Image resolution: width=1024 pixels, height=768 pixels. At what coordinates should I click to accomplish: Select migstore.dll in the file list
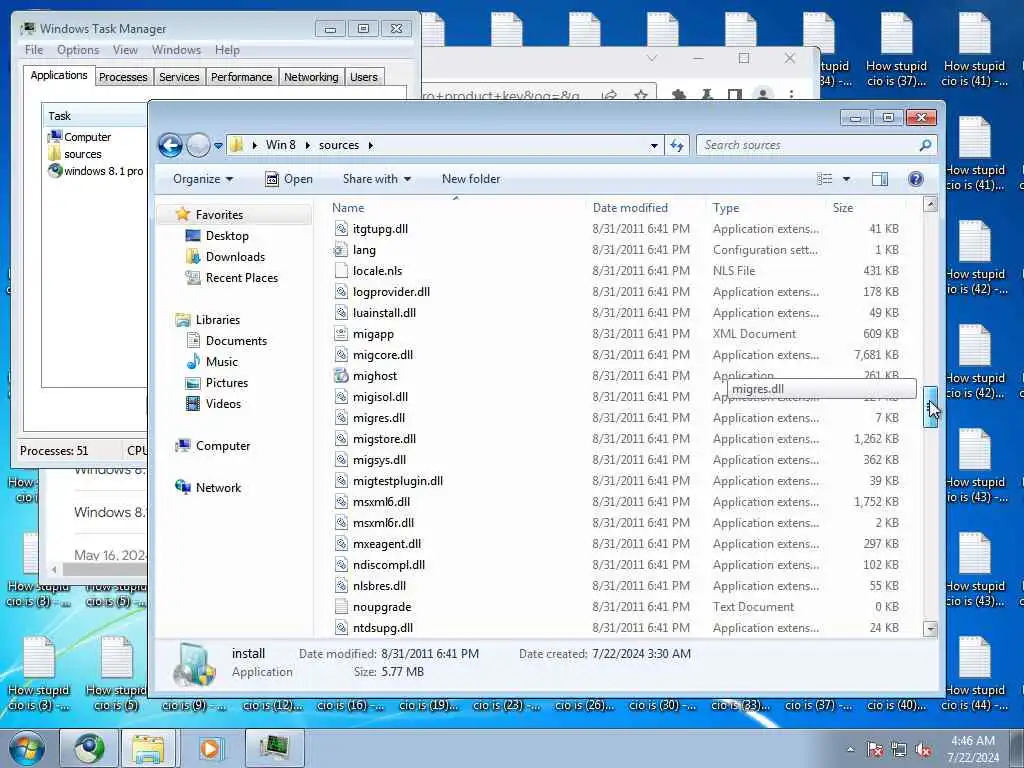[384, 439]
